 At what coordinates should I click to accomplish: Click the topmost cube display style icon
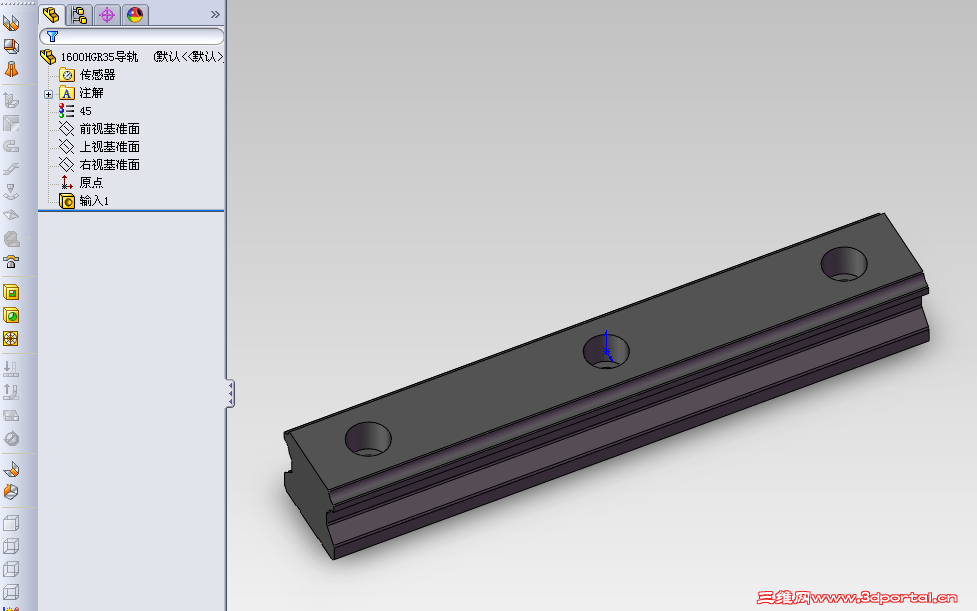coord(11,523)
